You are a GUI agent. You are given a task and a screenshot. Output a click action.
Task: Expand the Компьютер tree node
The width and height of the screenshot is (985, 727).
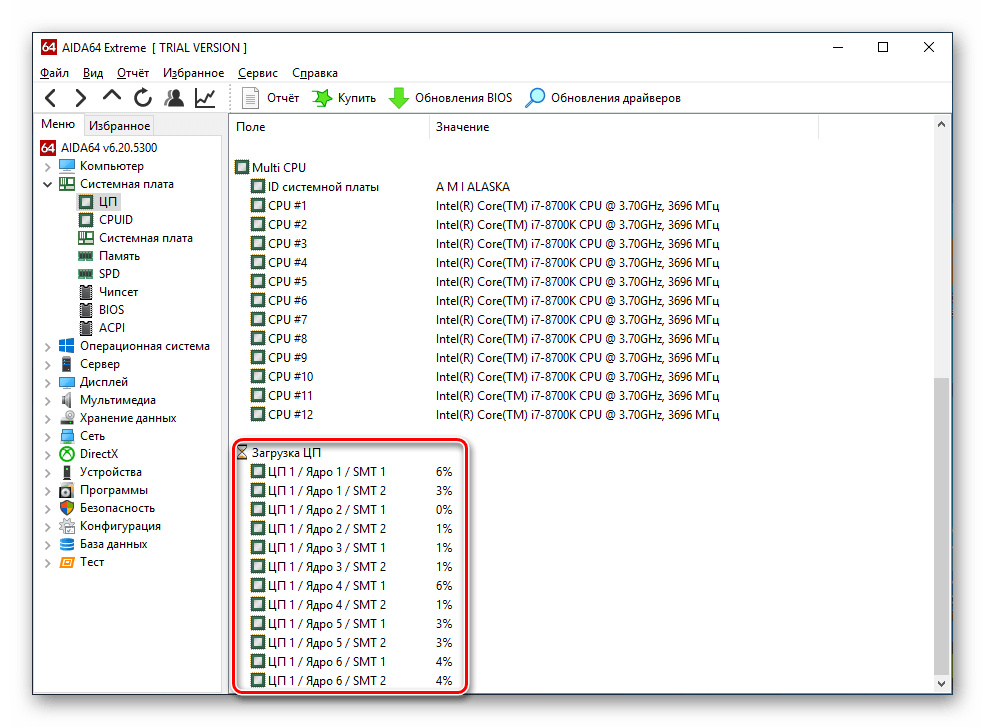(47, 166)
